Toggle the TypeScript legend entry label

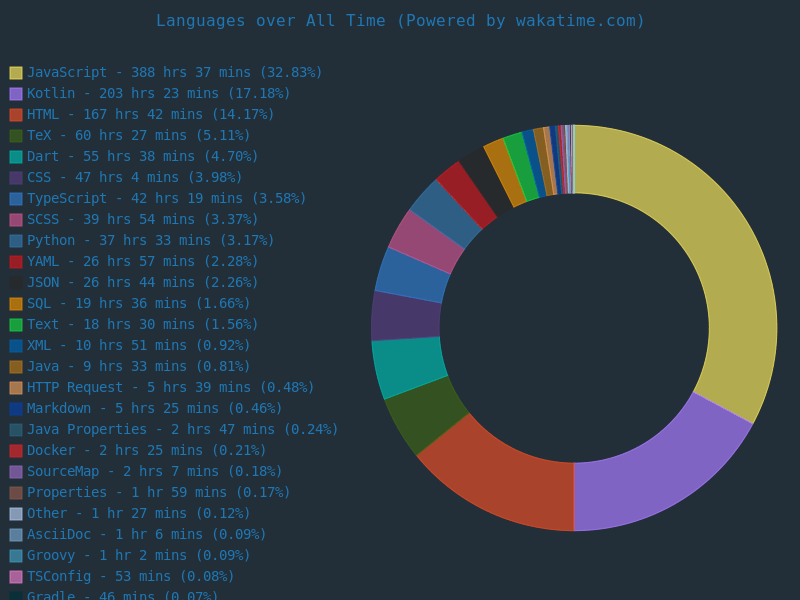[x=166, y=199]
